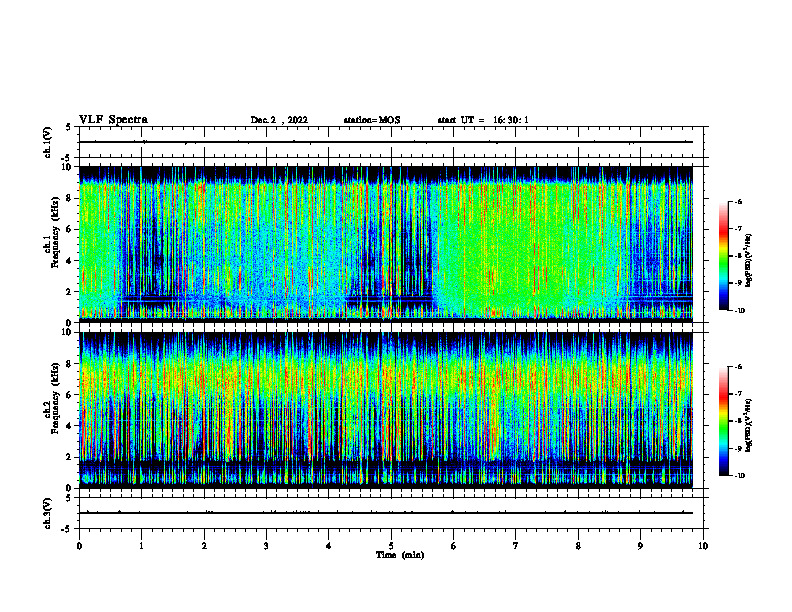Click the 'station=MOS' header label
The width and height of the screenshot is (792, 612).
coord(372,120)
